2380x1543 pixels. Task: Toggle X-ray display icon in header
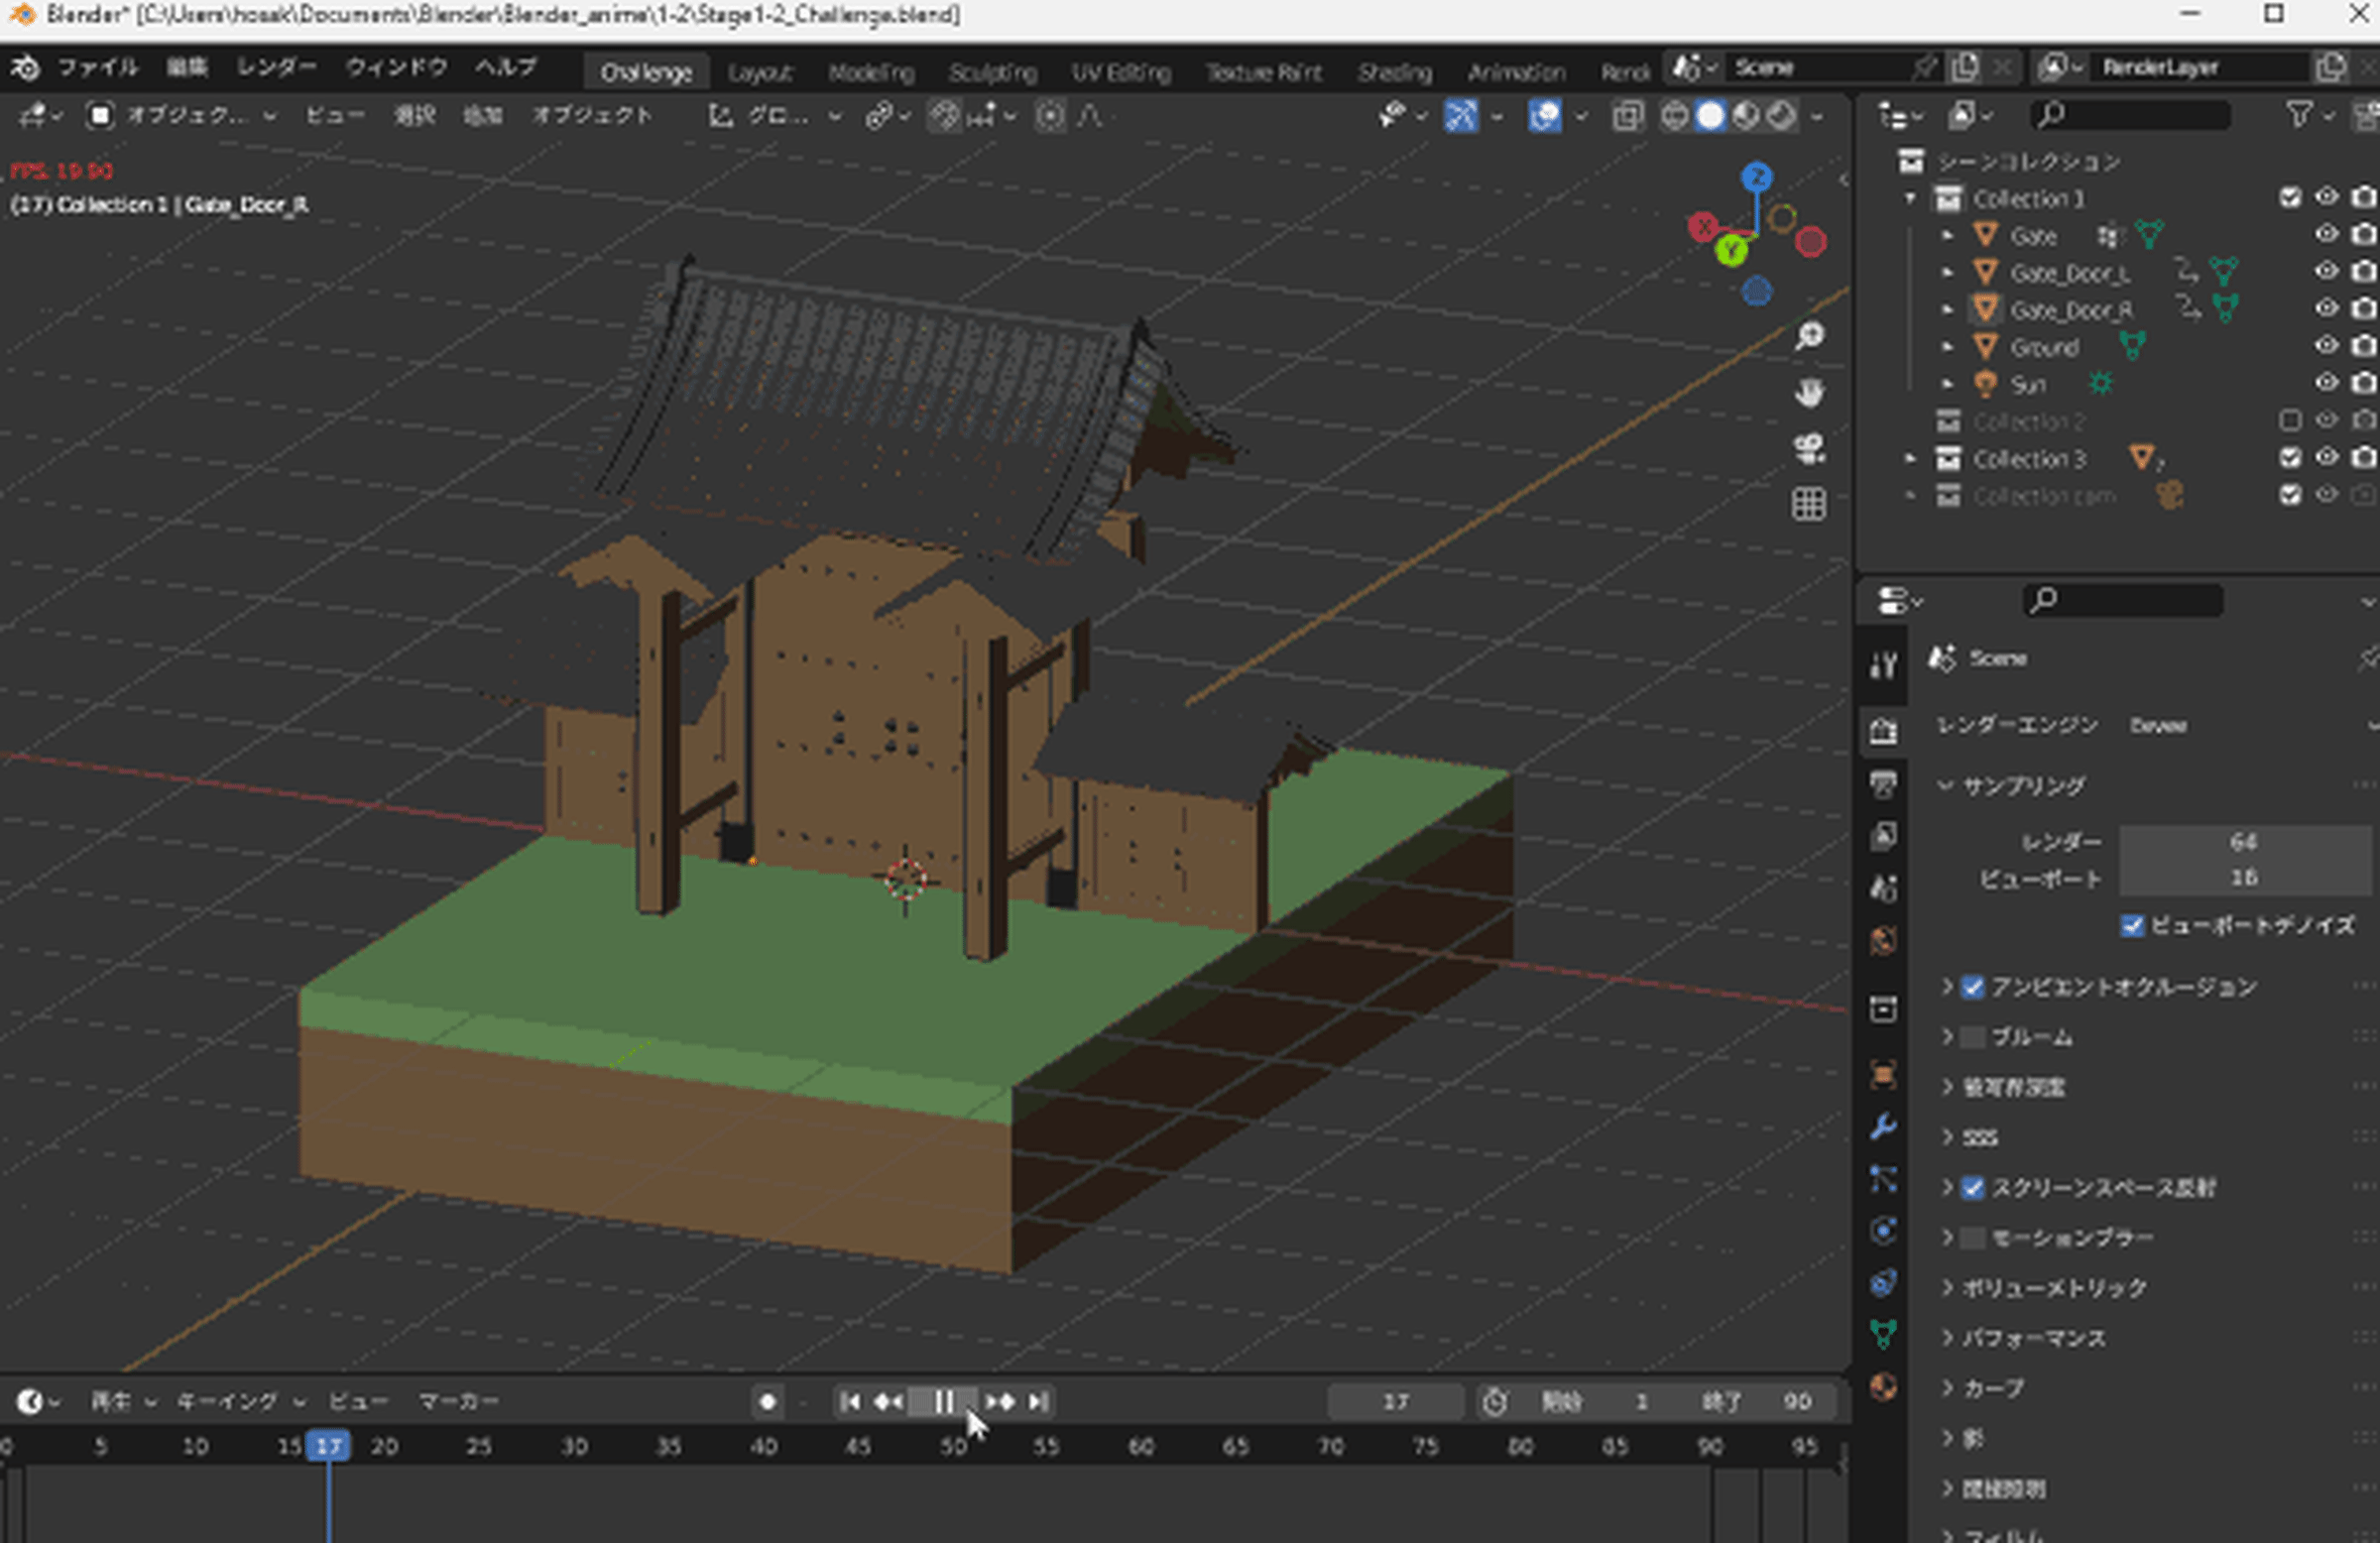coord(1627,116)
